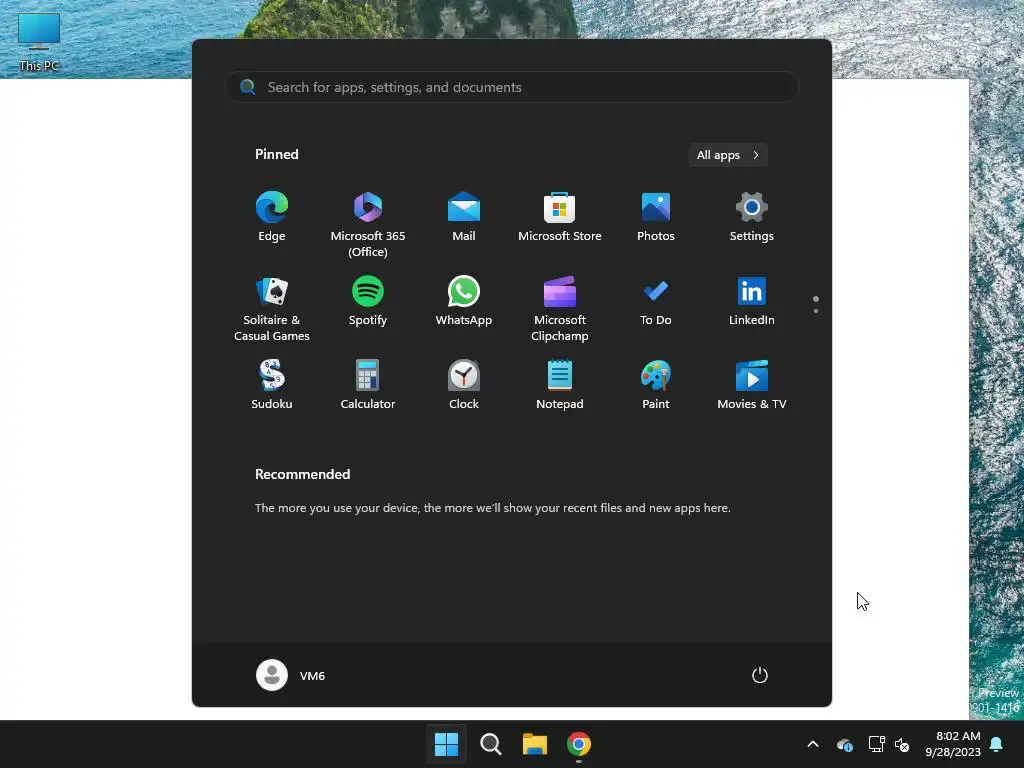Open LinkedIn pinned app
Image resolution: width=1024 pixels, height=768 pixels.
752,301
